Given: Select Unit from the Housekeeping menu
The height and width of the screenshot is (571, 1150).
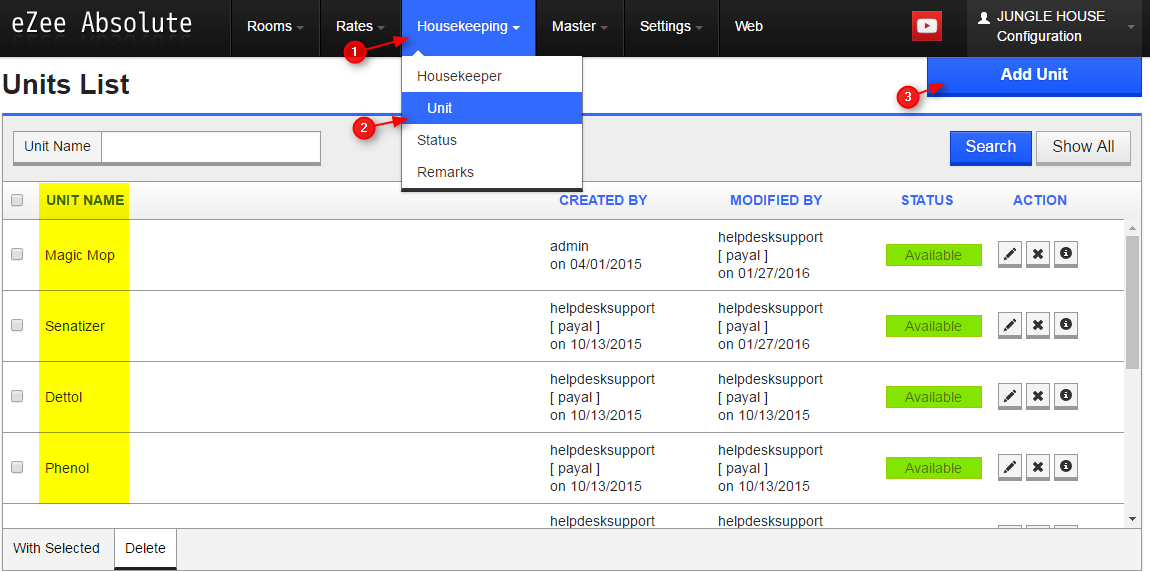Looking at the screenshot, I should click(491, 108).
